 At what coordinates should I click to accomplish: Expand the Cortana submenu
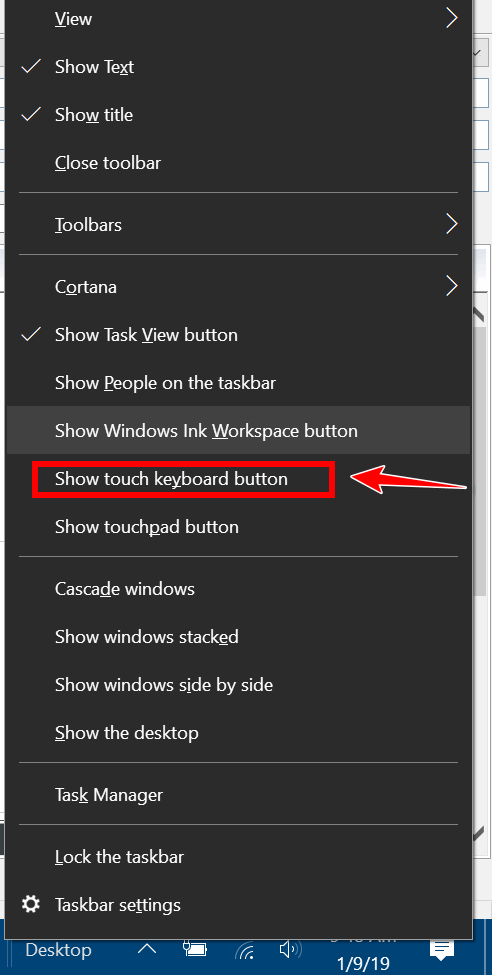click(238, 287)
